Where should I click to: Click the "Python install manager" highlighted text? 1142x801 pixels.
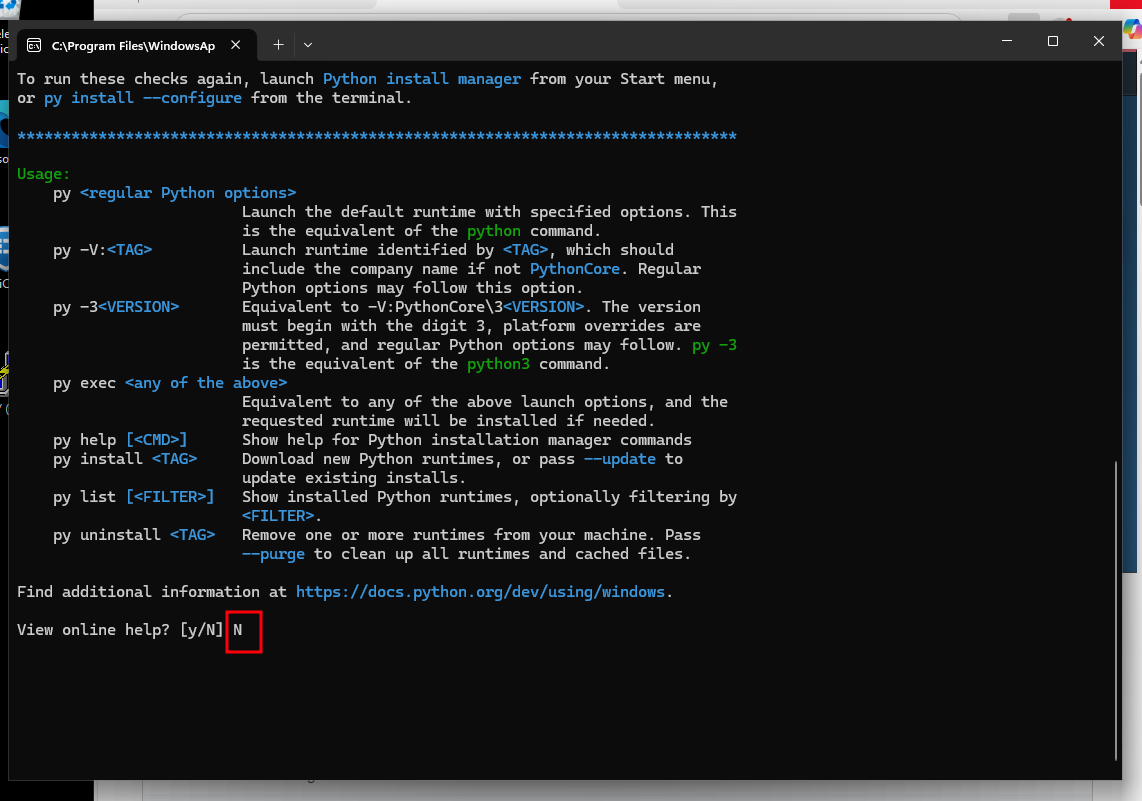pos(421,79)
